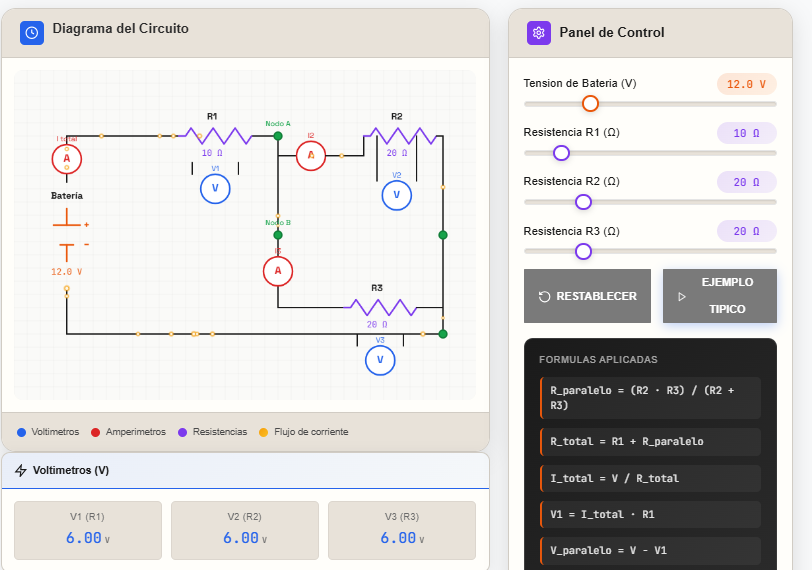The height and width of the screenshot is (570, 812).
Task: Click the lightning icon in Voltímetros header
Action: pos(21,470)
